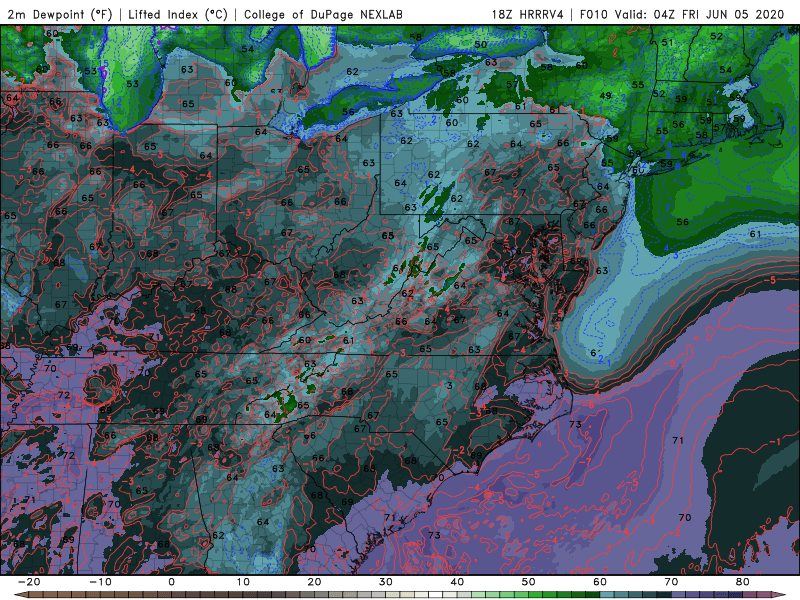Click the -20 label on the color scale

coord(29,582)
